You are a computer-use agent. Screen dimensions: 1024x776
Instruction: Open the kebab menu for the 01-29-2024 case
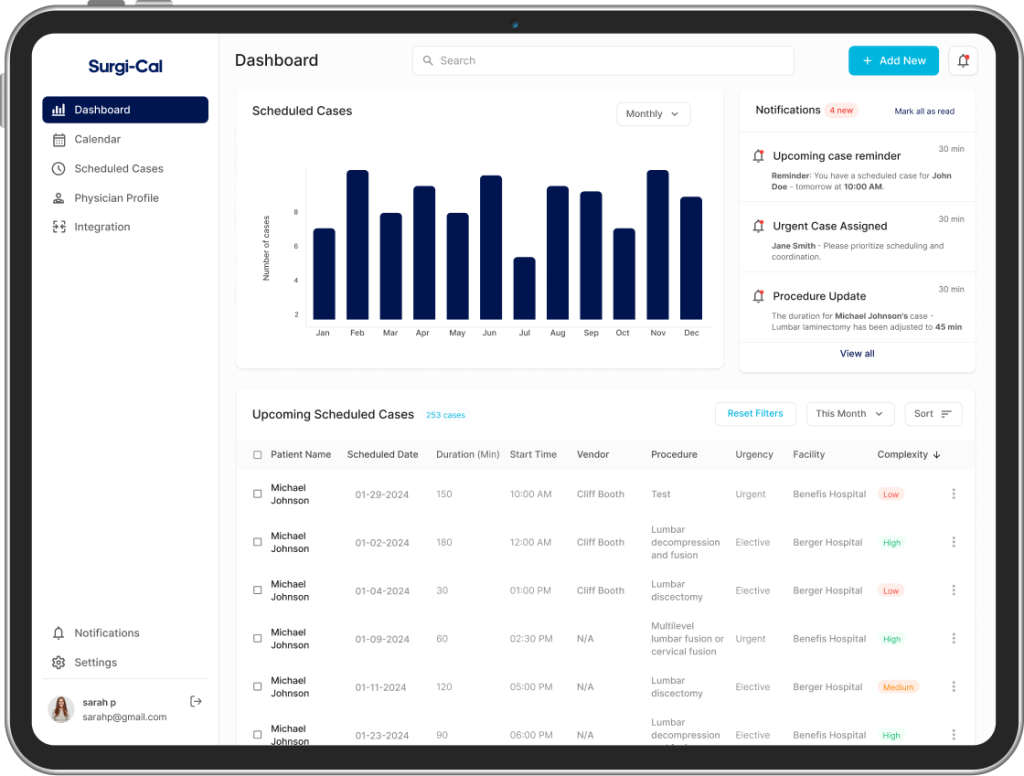[953, 494]
